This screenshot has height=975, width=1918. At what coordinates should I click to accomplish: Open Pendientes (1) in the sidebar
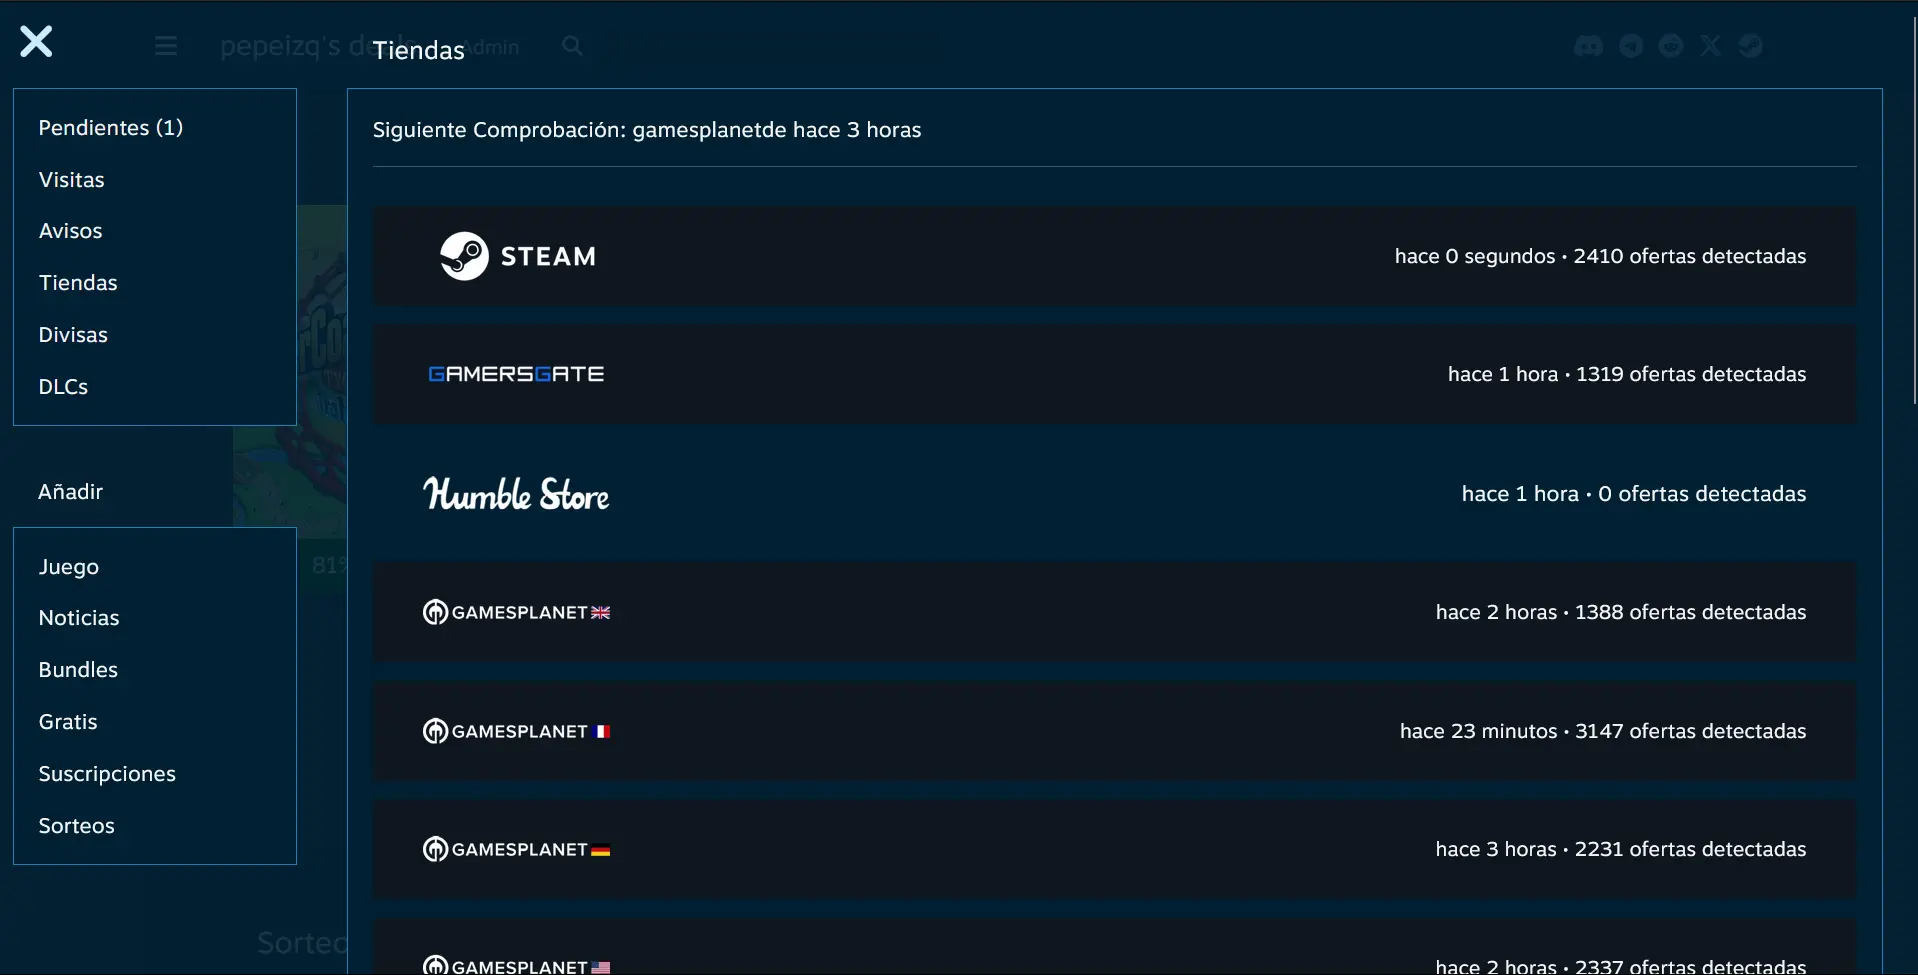[111, 128]
